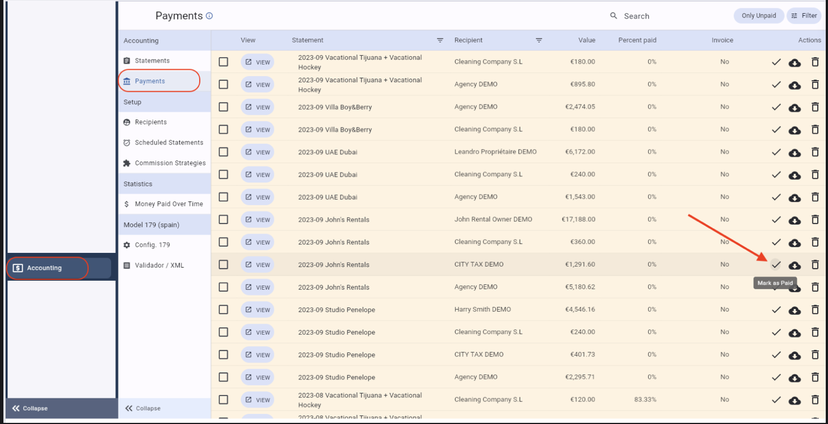Mark the €2,474.05 Villa Boy&Berry payment as paid

coord(775,107)
